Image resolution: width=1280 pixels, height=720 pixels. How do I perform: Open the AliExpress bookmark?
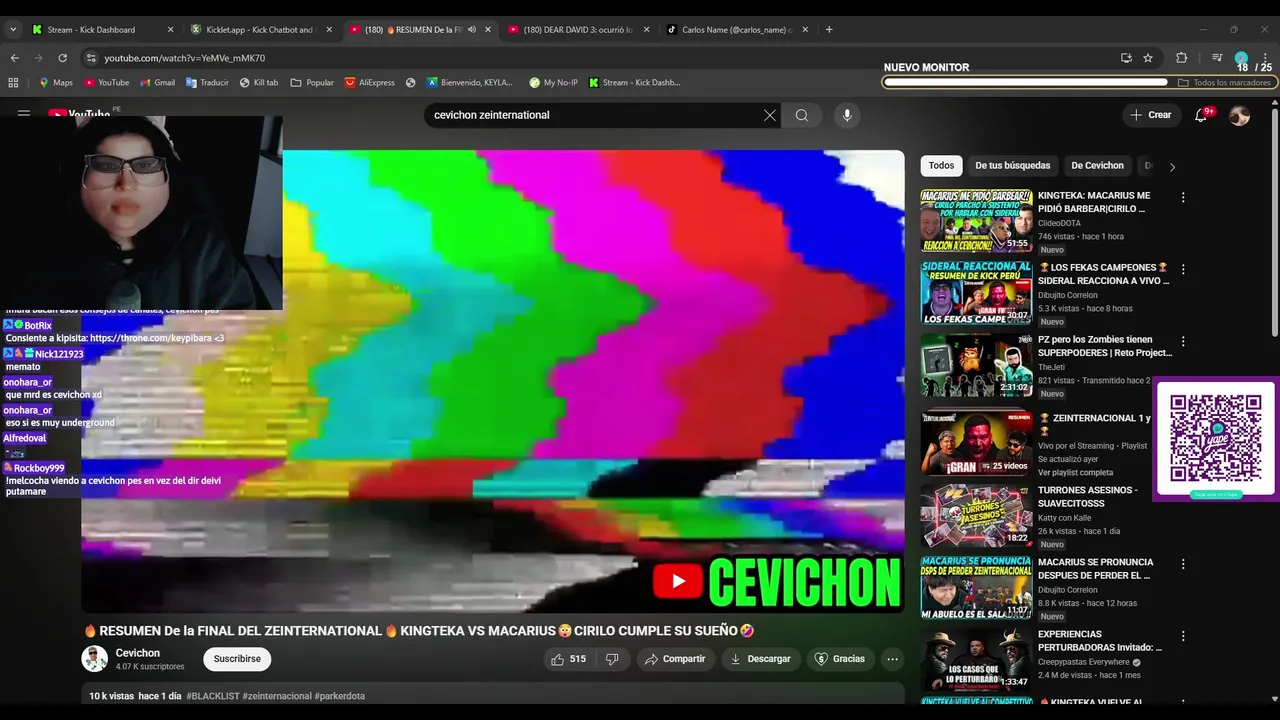(369, 83)
